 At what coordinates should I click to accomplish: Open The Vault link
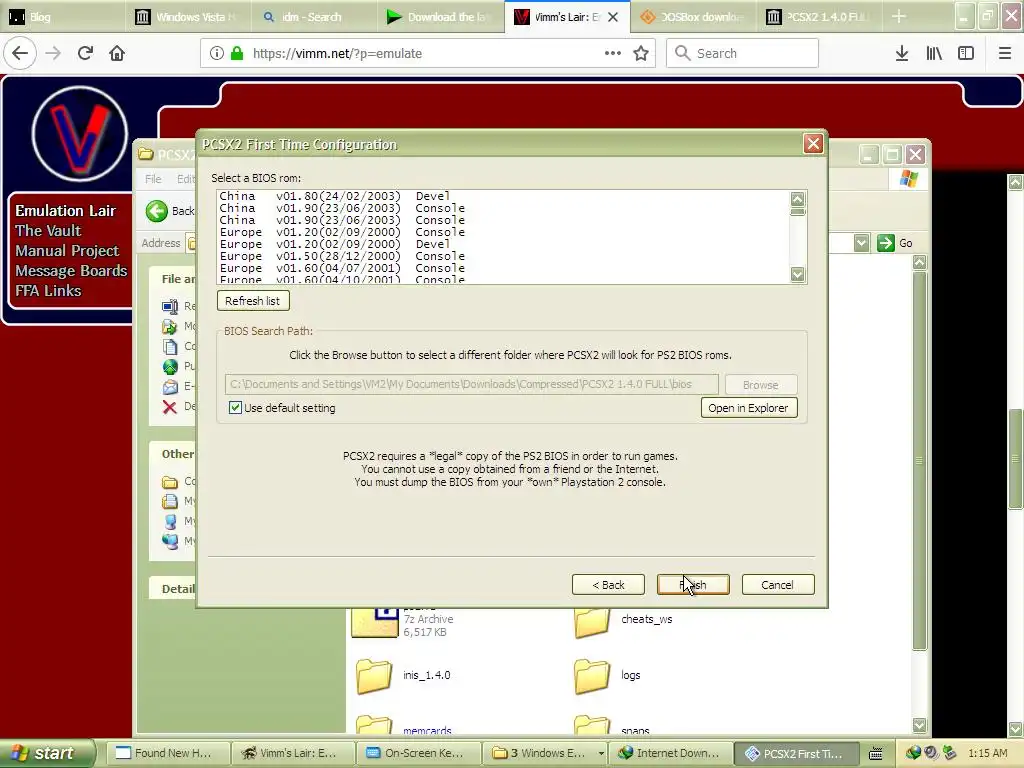pos(48,231)
